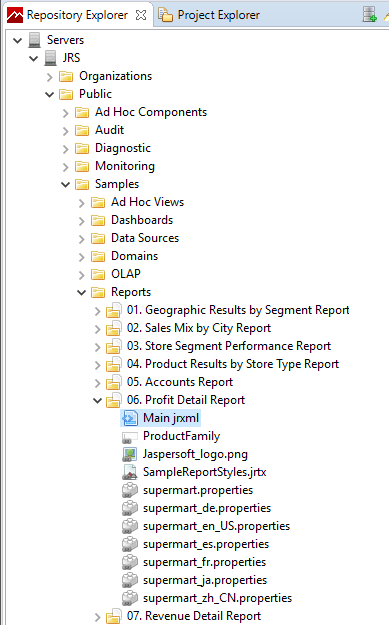Expand the Data Sources folder

pyautogui.click(x=81, y=239)
